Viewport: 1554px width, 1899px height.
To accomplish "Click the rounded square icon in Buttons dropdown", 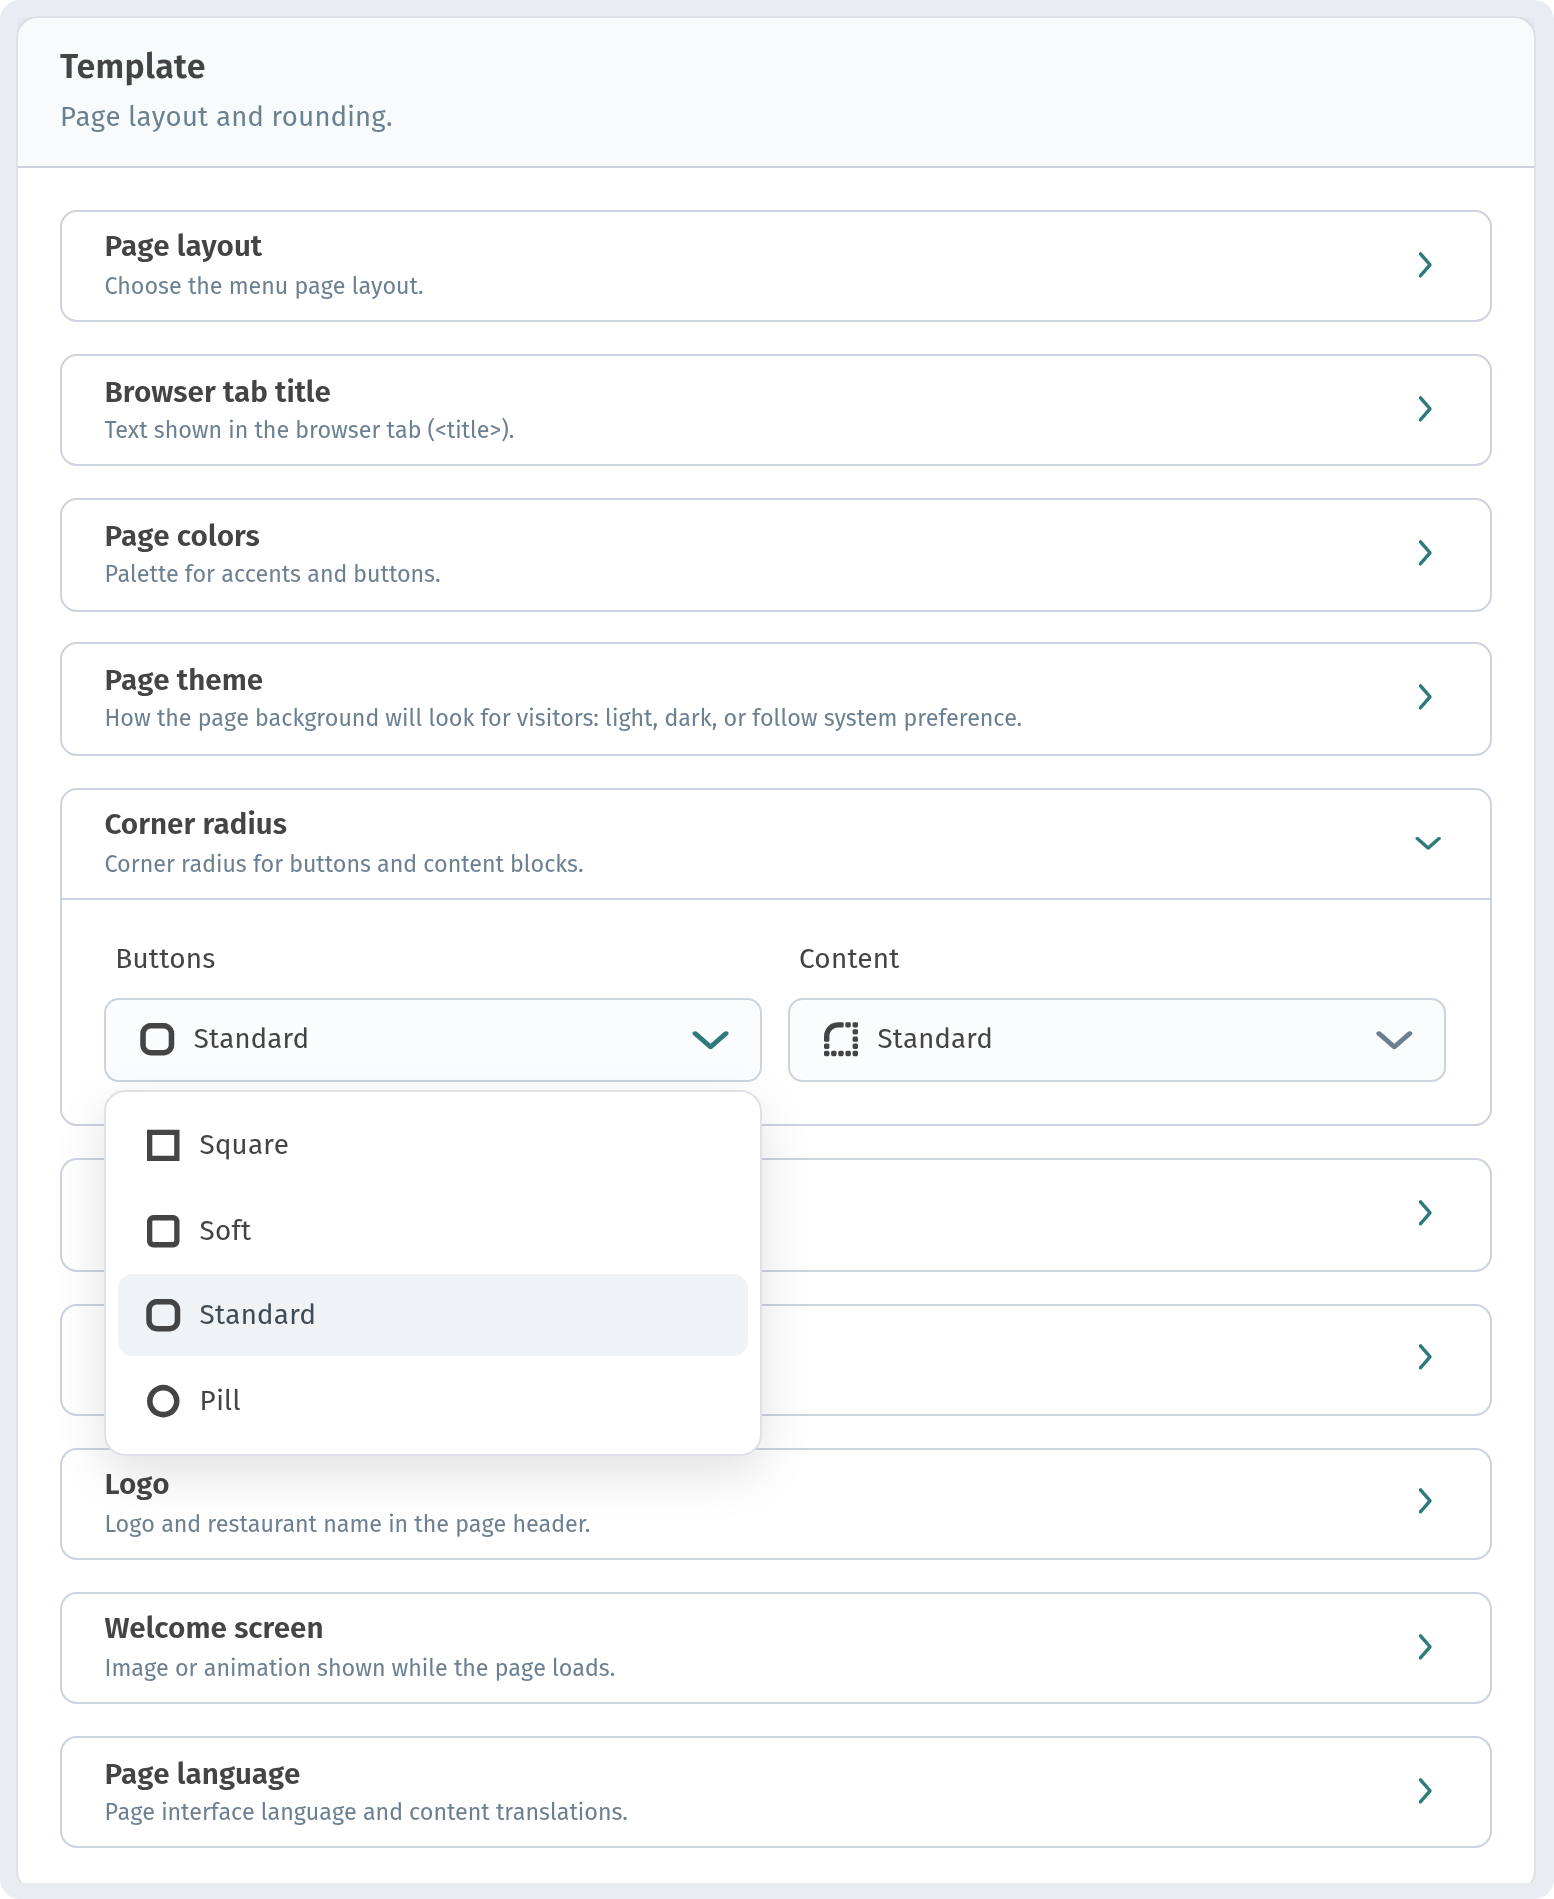I will (x=157, y=1039).
